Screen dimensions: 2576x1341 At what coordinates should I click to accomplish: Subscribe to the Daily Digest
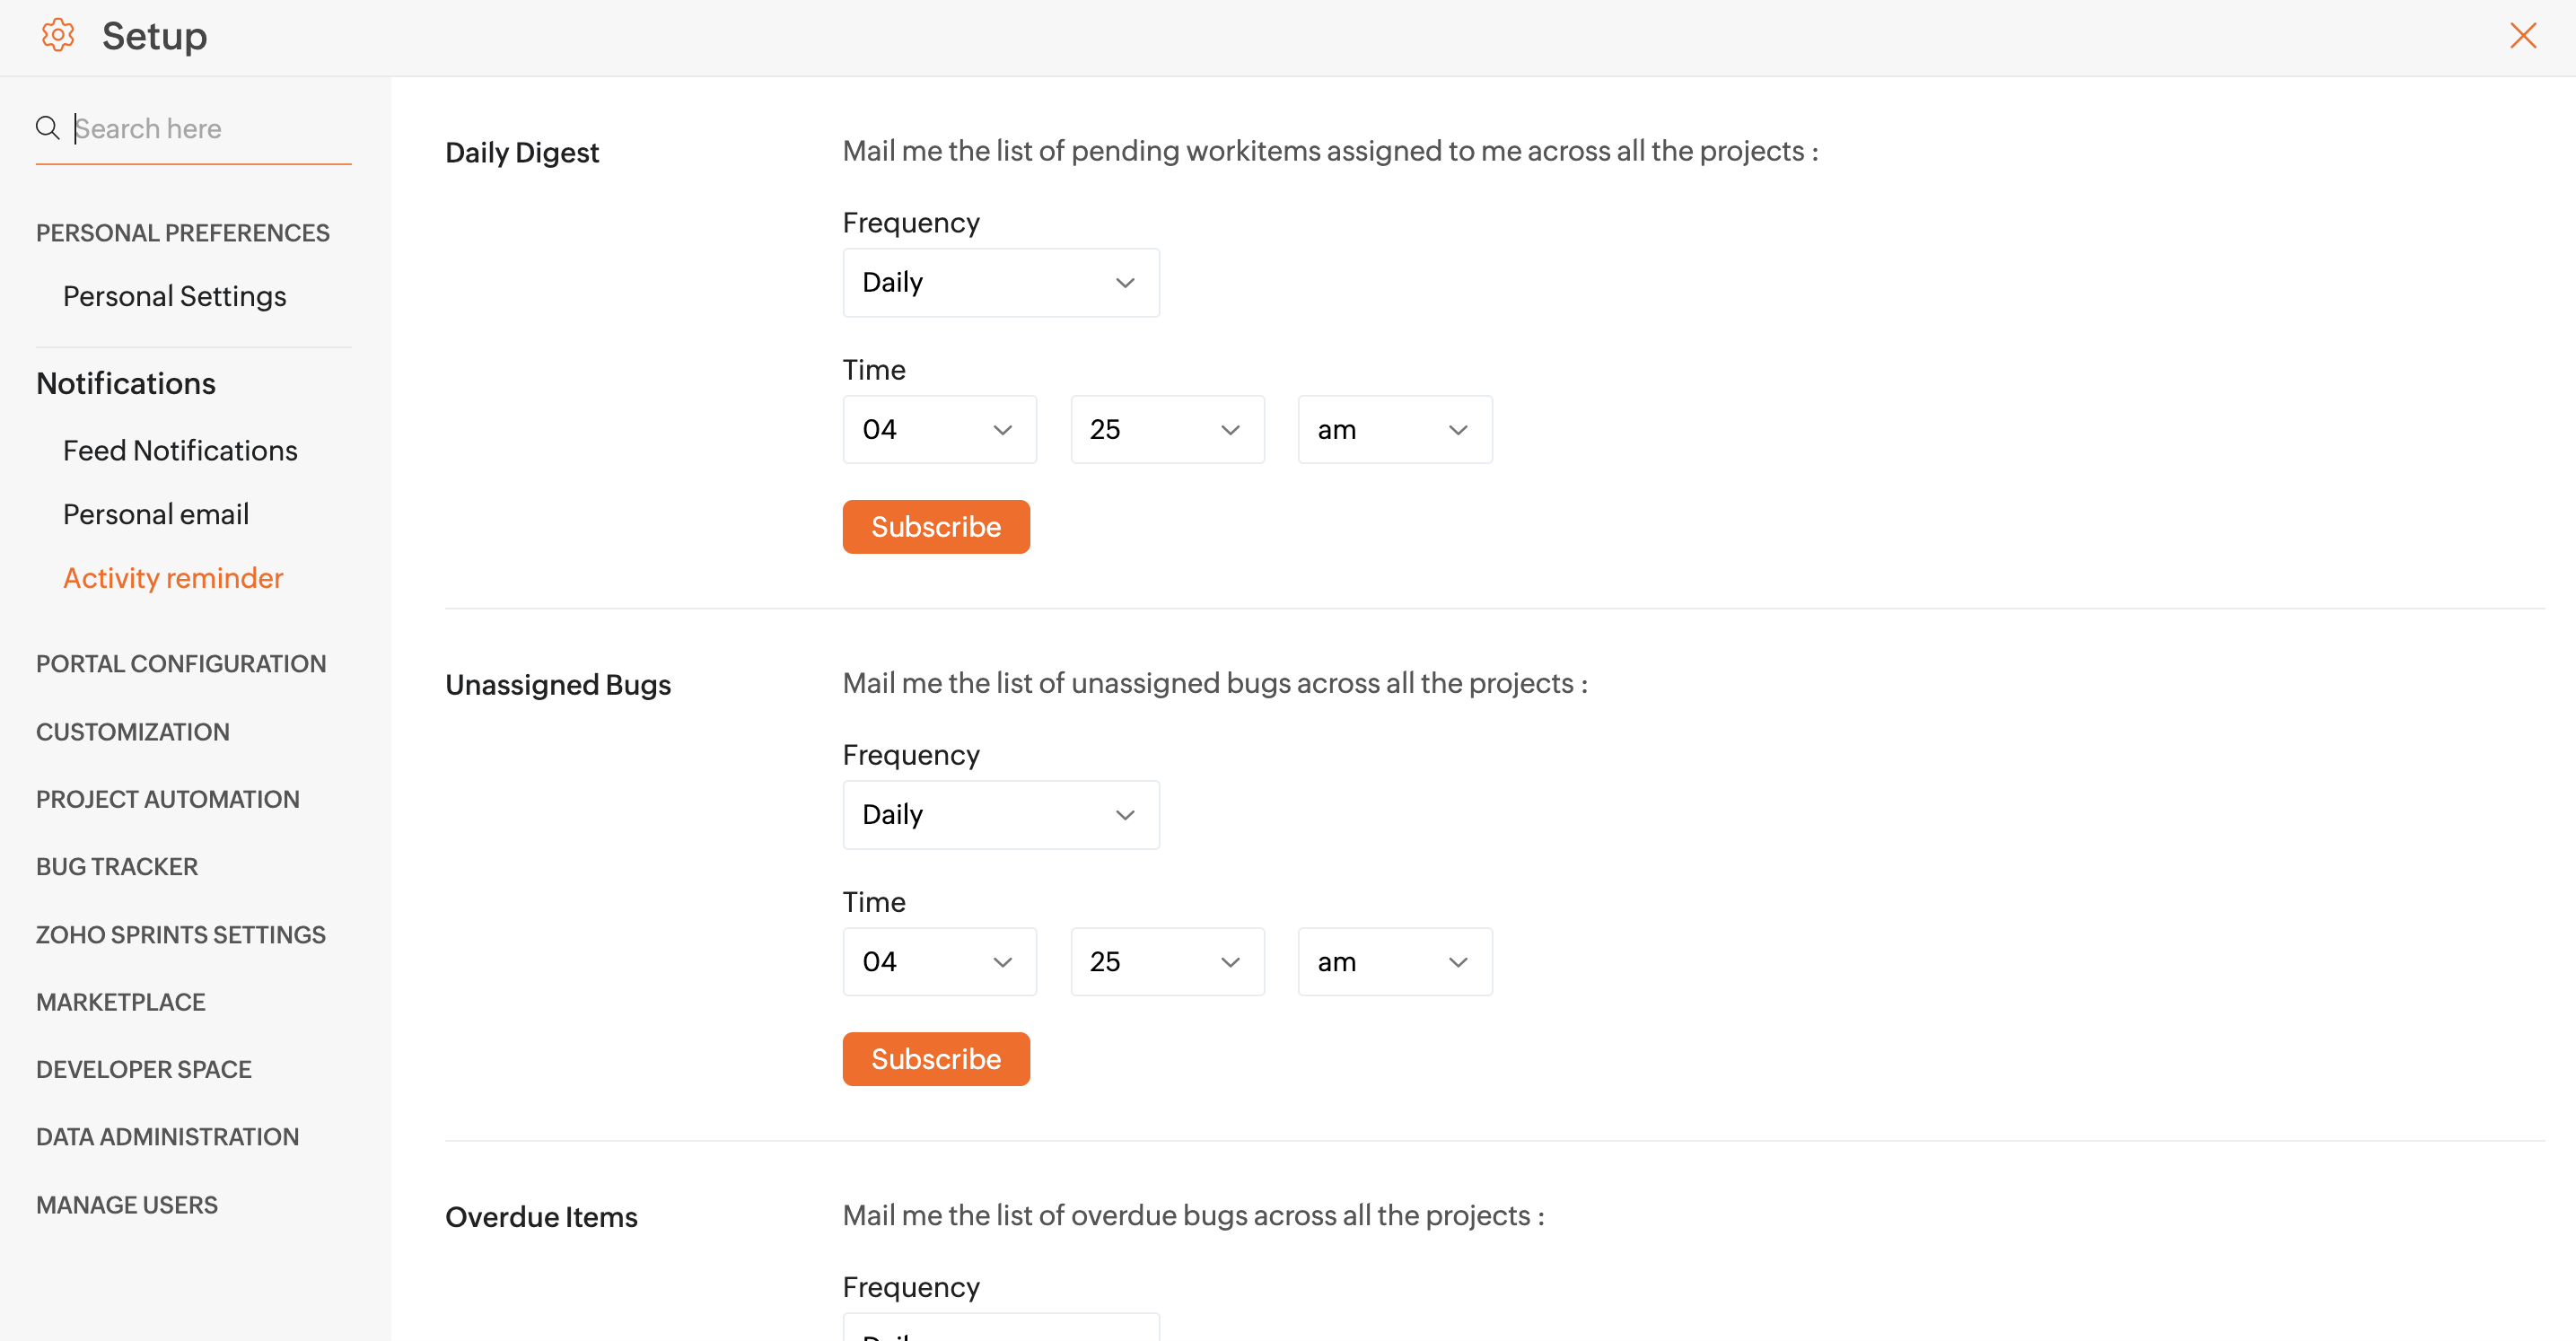click(x=935, y=527)
